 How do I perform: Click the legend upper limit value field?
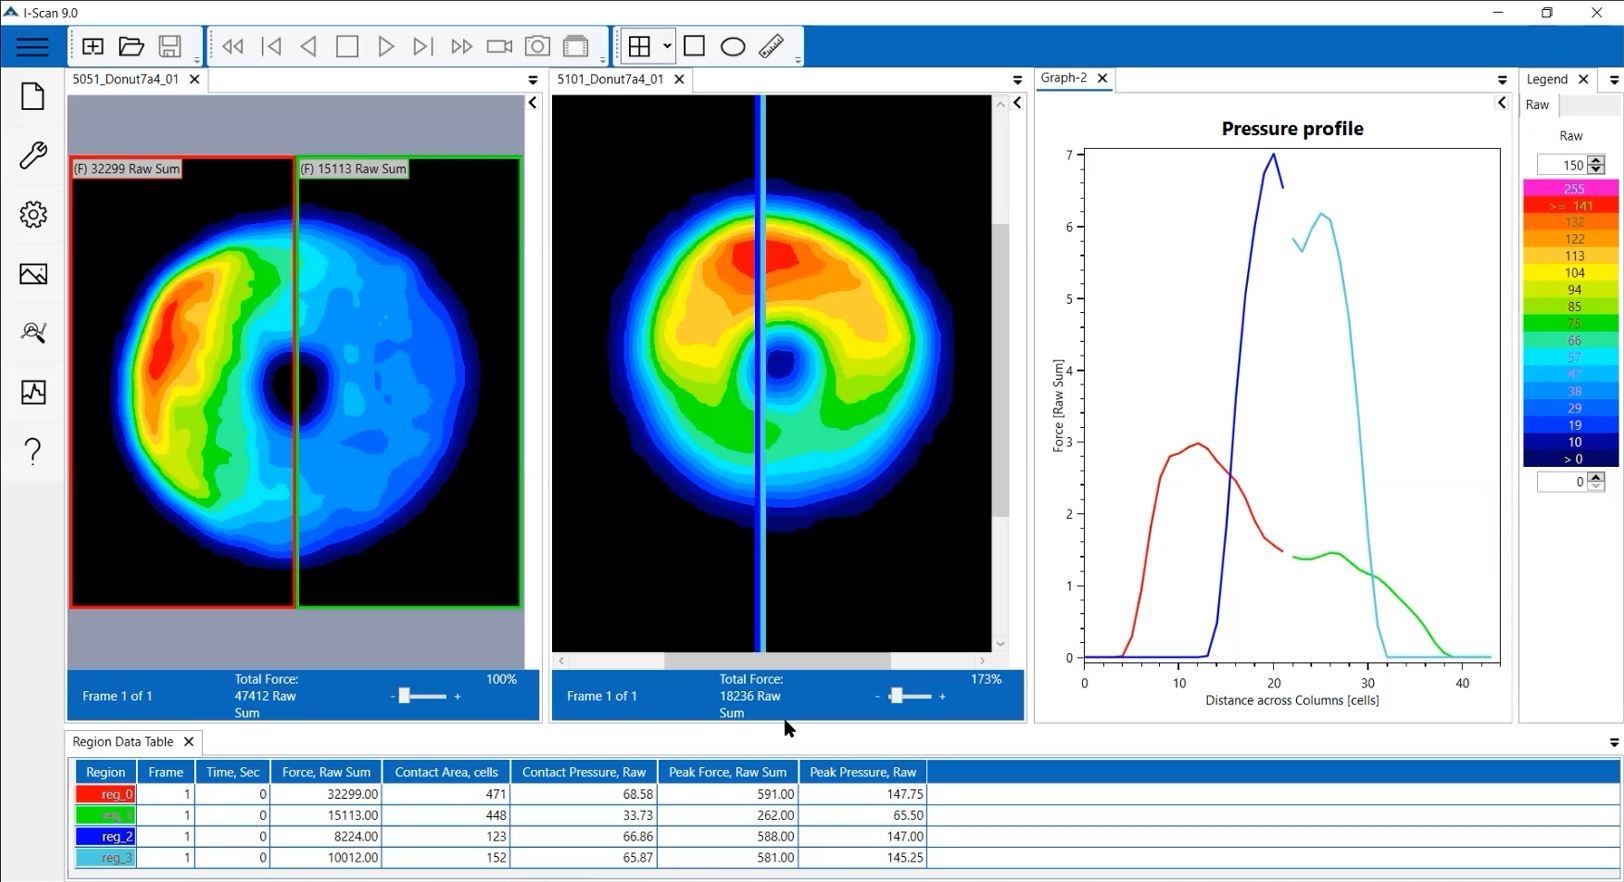tap(1562, 165)
